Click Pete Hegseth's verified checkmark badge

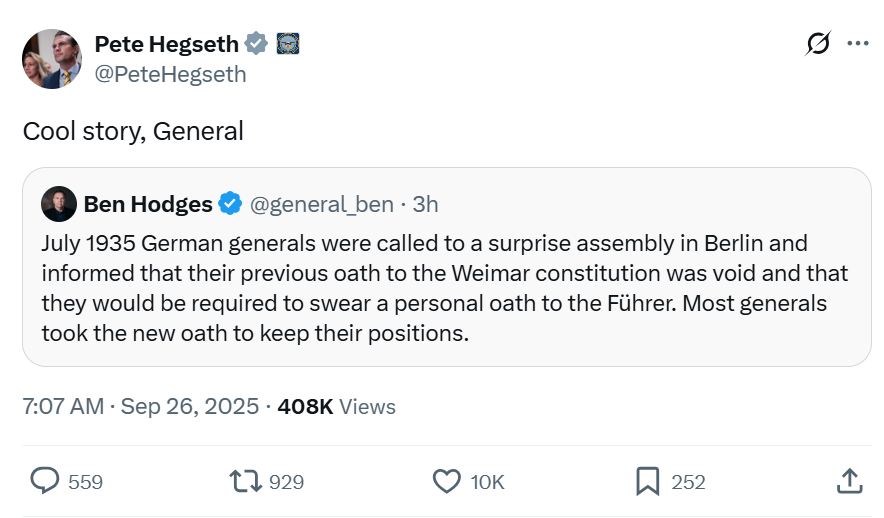coord(257,44)
